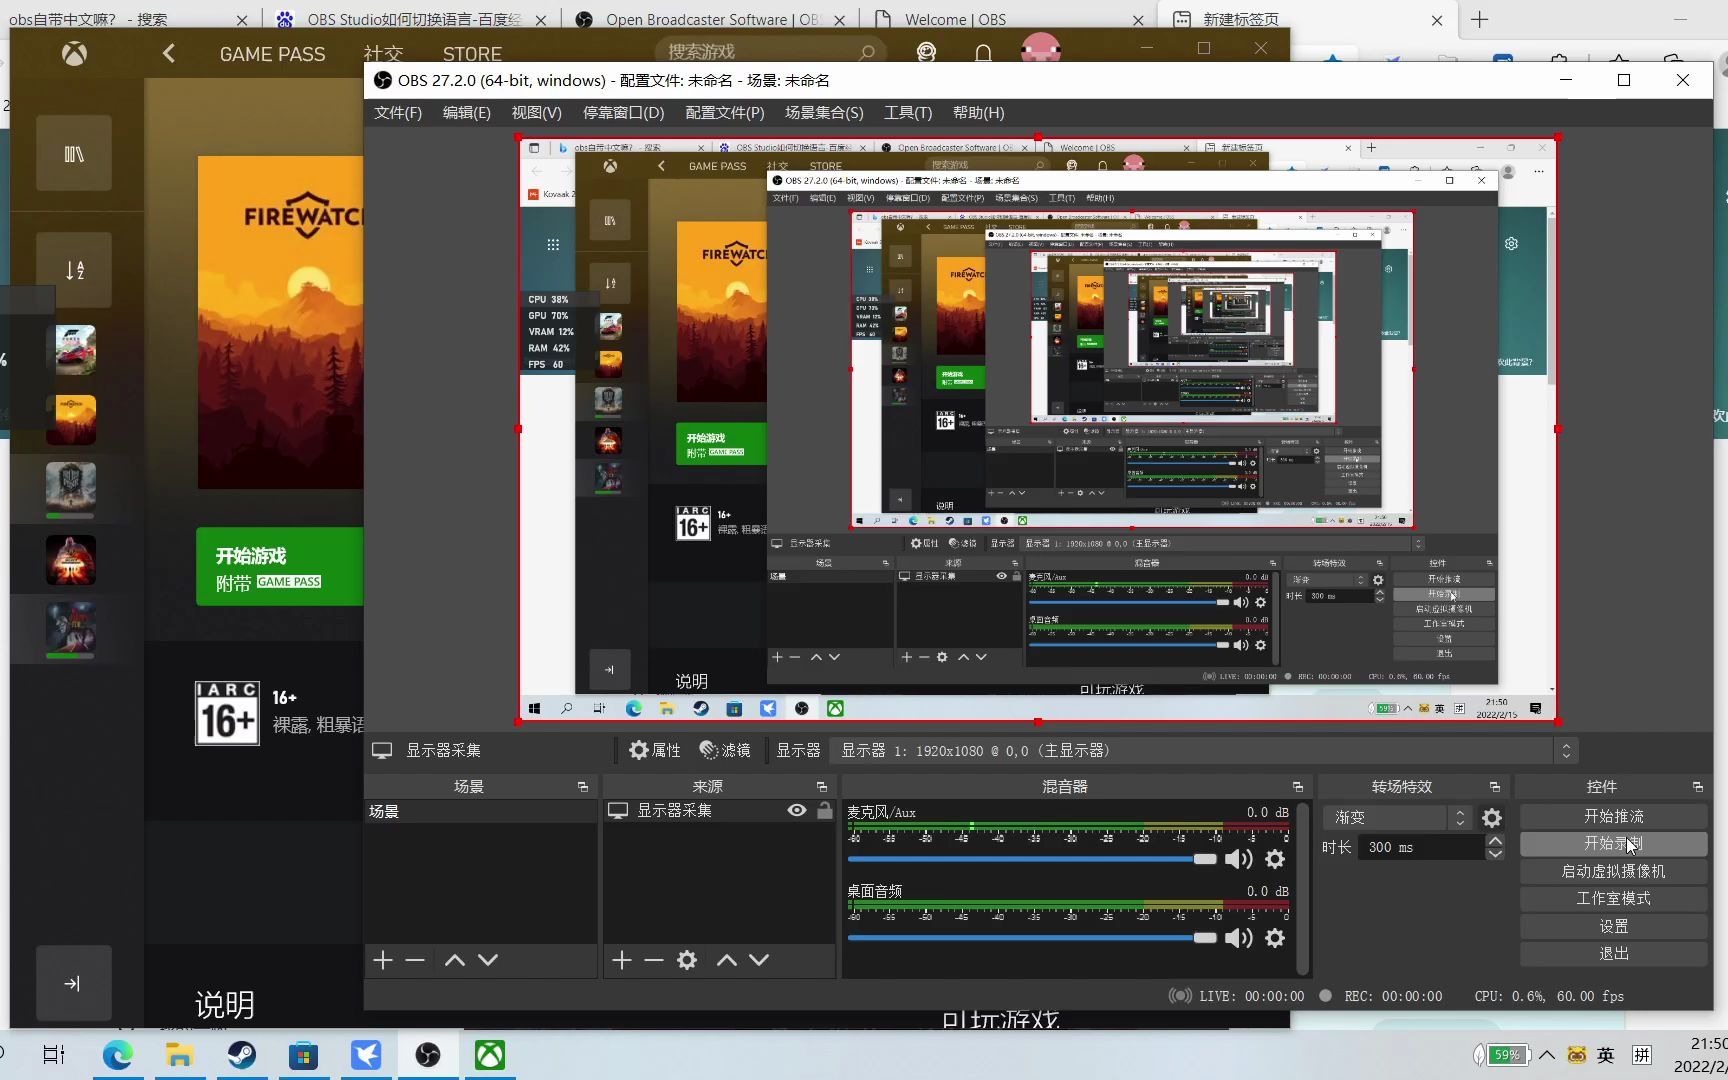Open 视图(V) menu

pyautogui.click(x=537, y=113)
